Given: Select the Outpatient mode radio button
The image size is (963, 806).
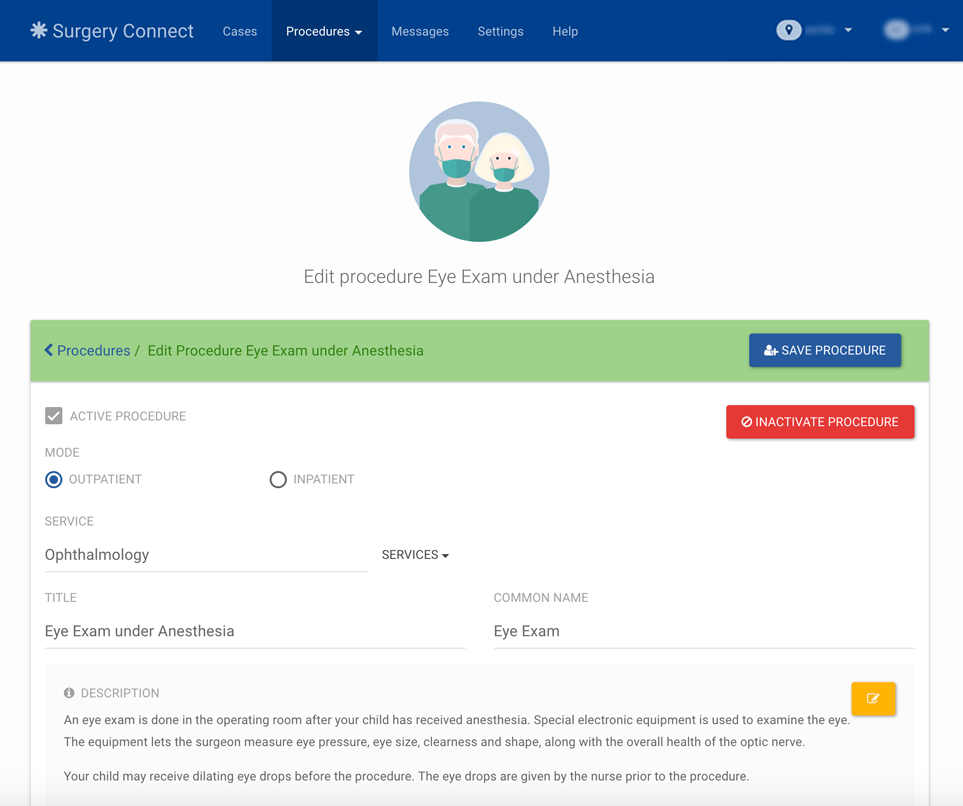Looking at the screenshot, I should (53, 479).
